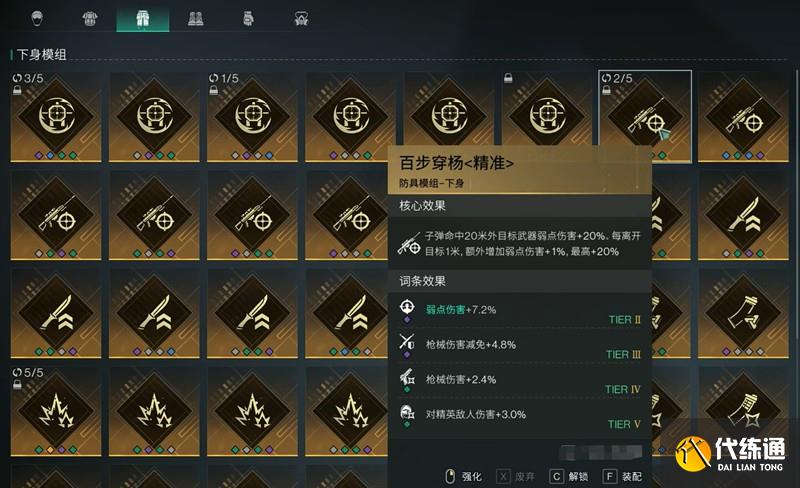Screen dimensions: 800x488
Task: Click the 解锁 unlock button
Action: 569,476
